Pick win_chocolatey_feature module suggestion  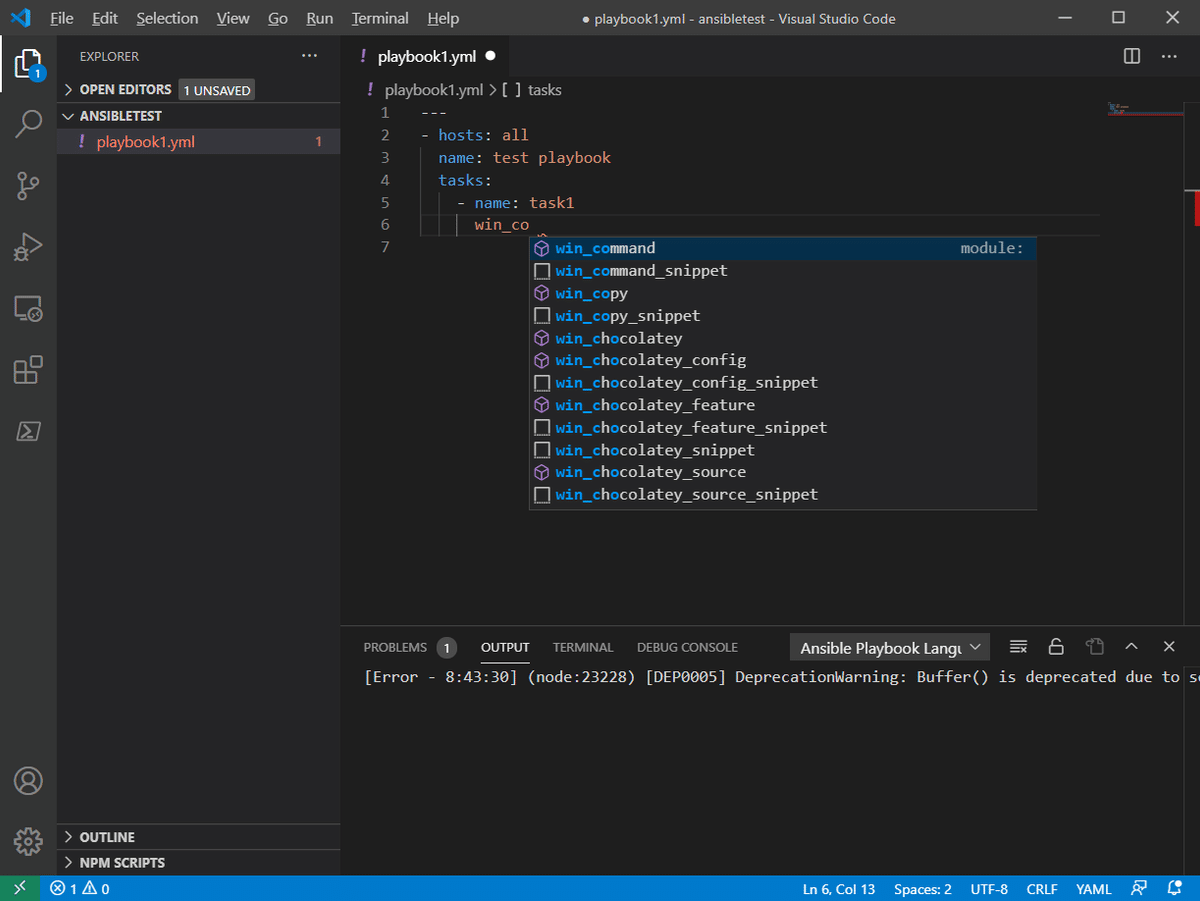point(782,405)
